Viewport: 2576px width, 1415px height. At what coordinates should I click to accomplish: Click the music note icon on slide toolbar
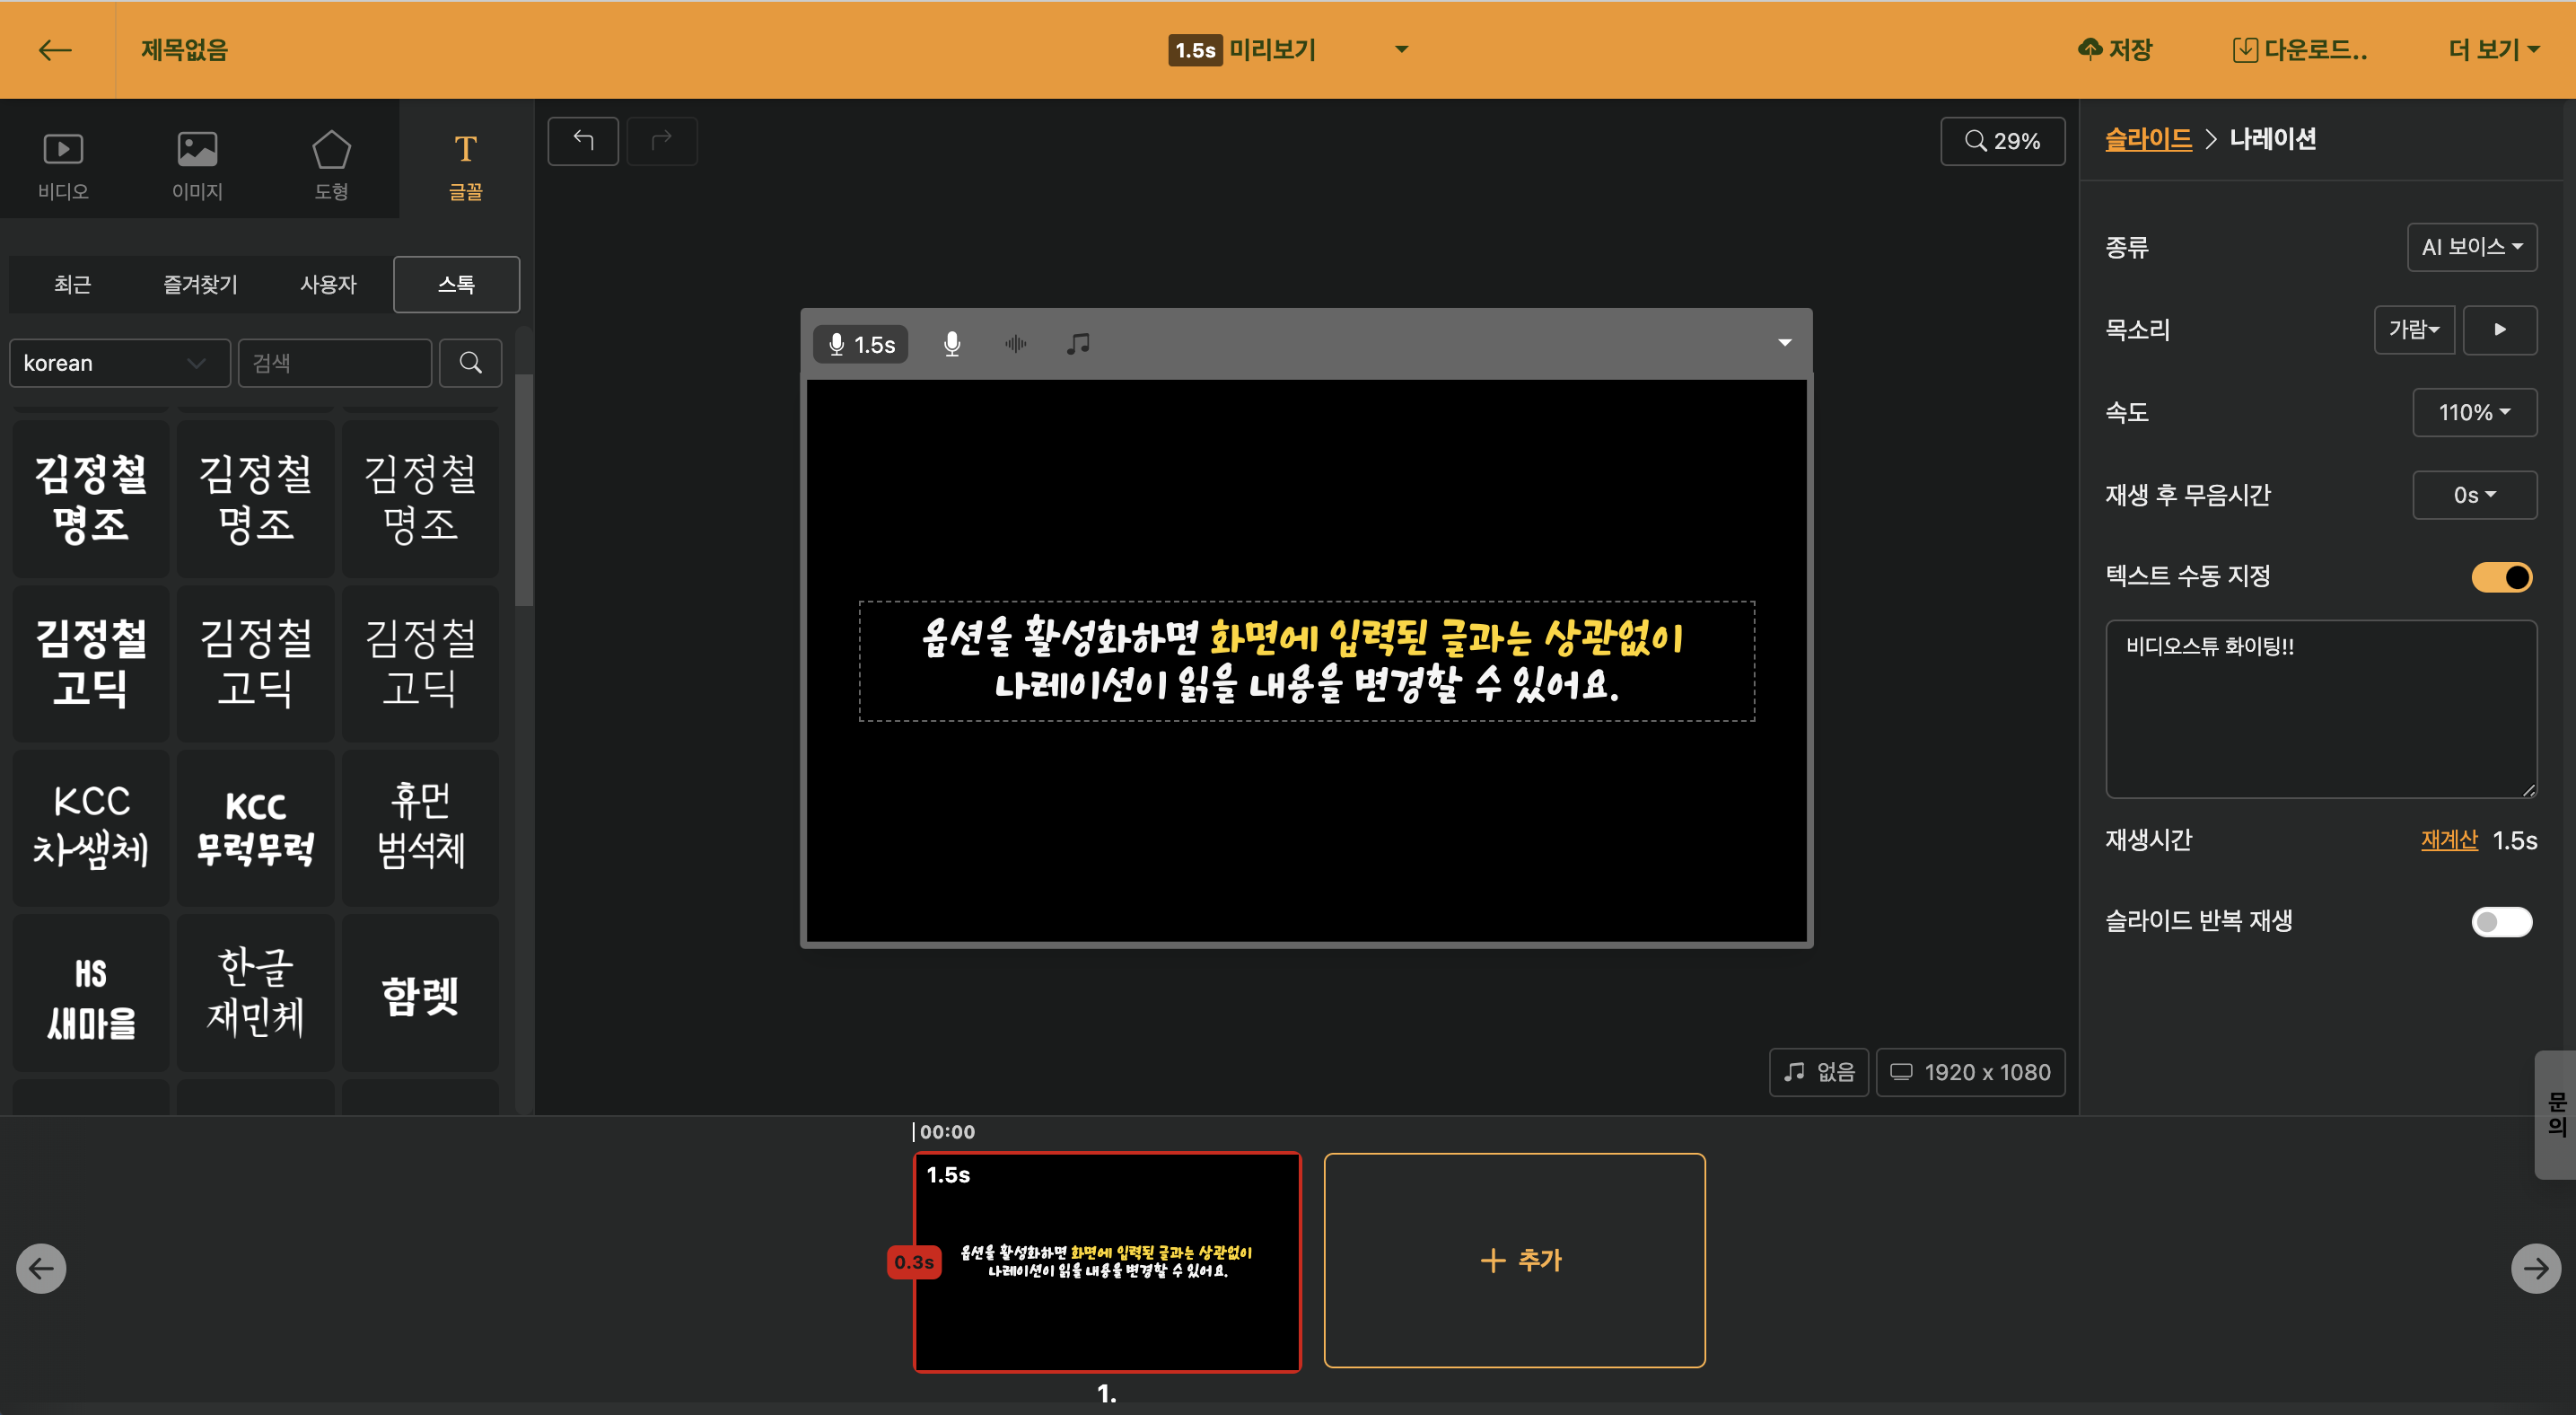click(x=1078, y=343)
